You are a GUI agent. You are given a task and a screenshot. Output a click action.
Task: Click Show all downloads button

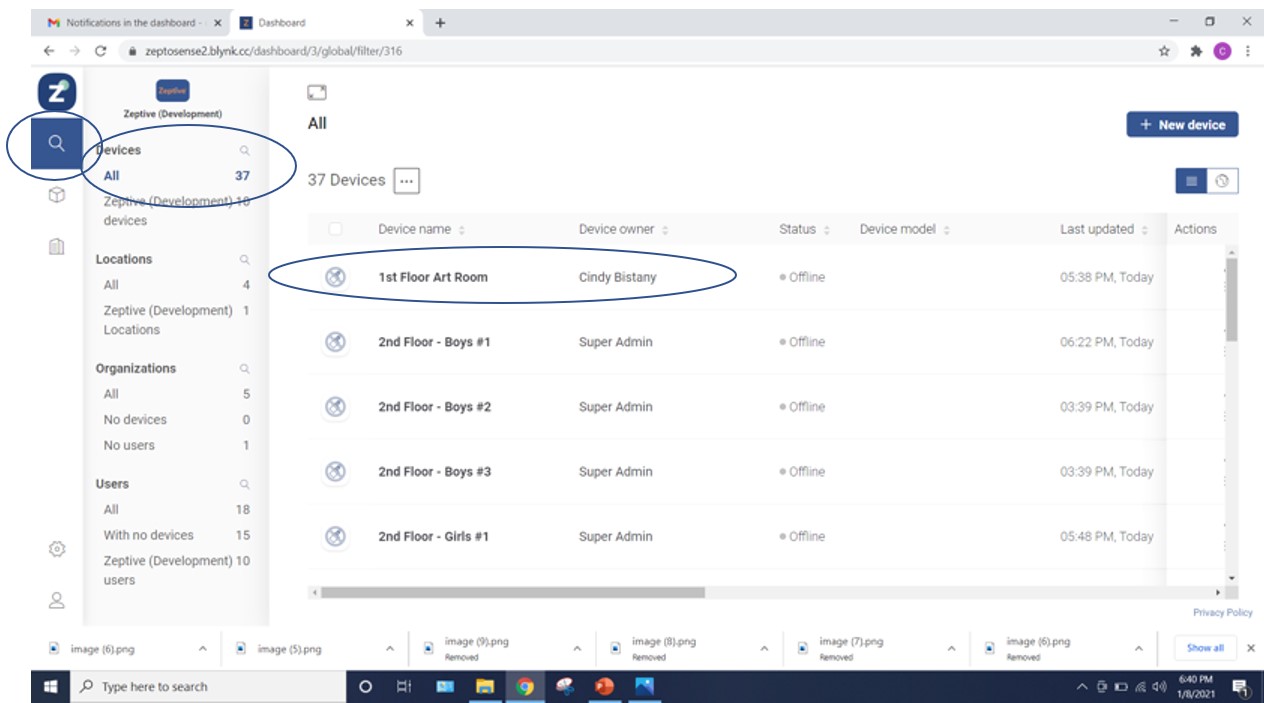[x=1205, y=648]
